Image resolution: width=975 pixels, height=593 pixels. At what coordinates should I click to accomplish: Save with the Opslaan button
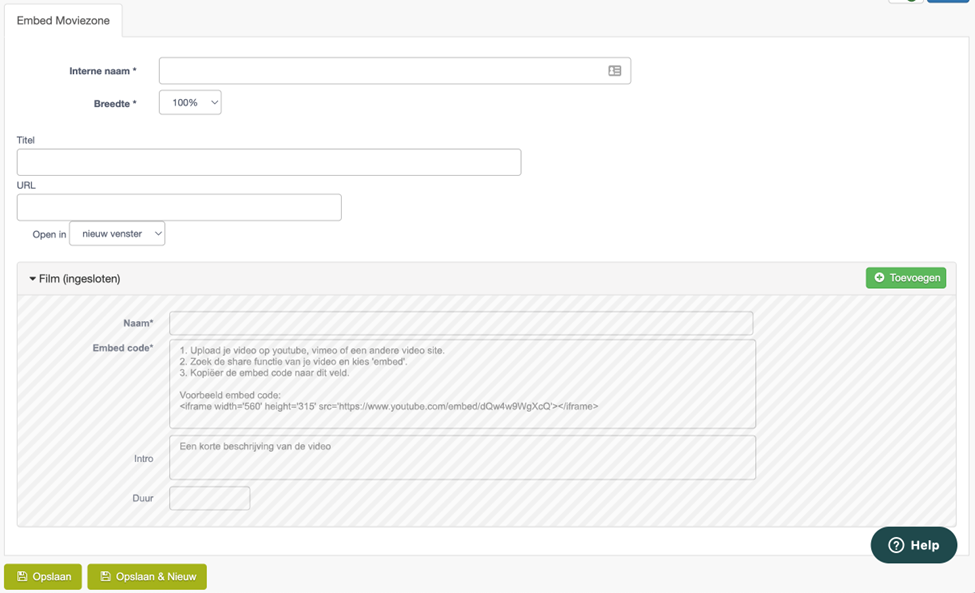[x=43, y=576]
